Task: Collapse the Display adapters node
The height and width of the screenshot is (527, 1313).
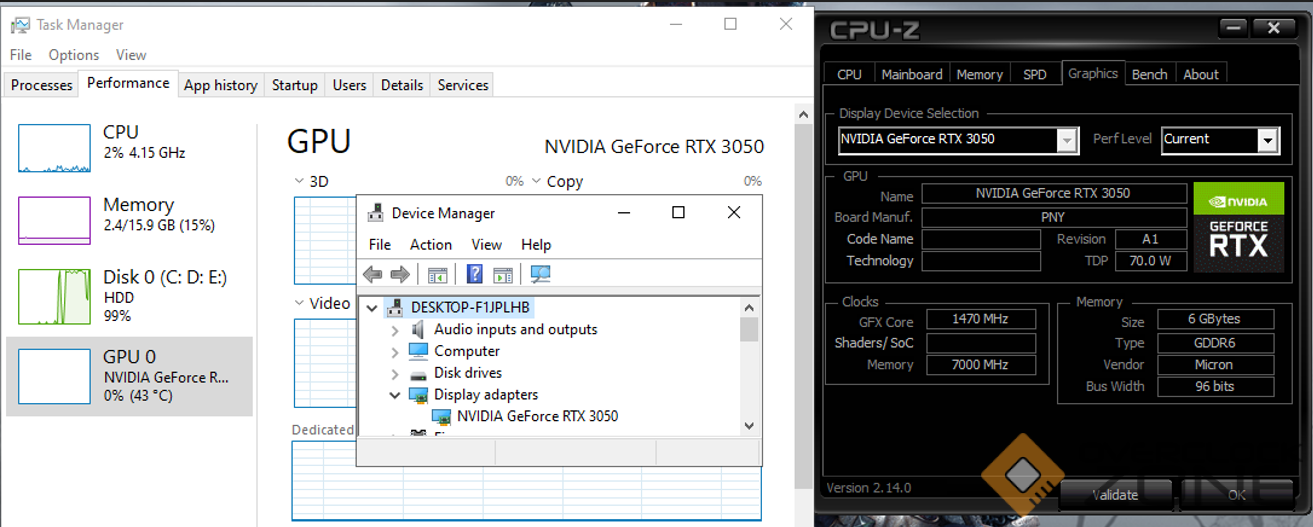Action: click(x=394, y=395)
